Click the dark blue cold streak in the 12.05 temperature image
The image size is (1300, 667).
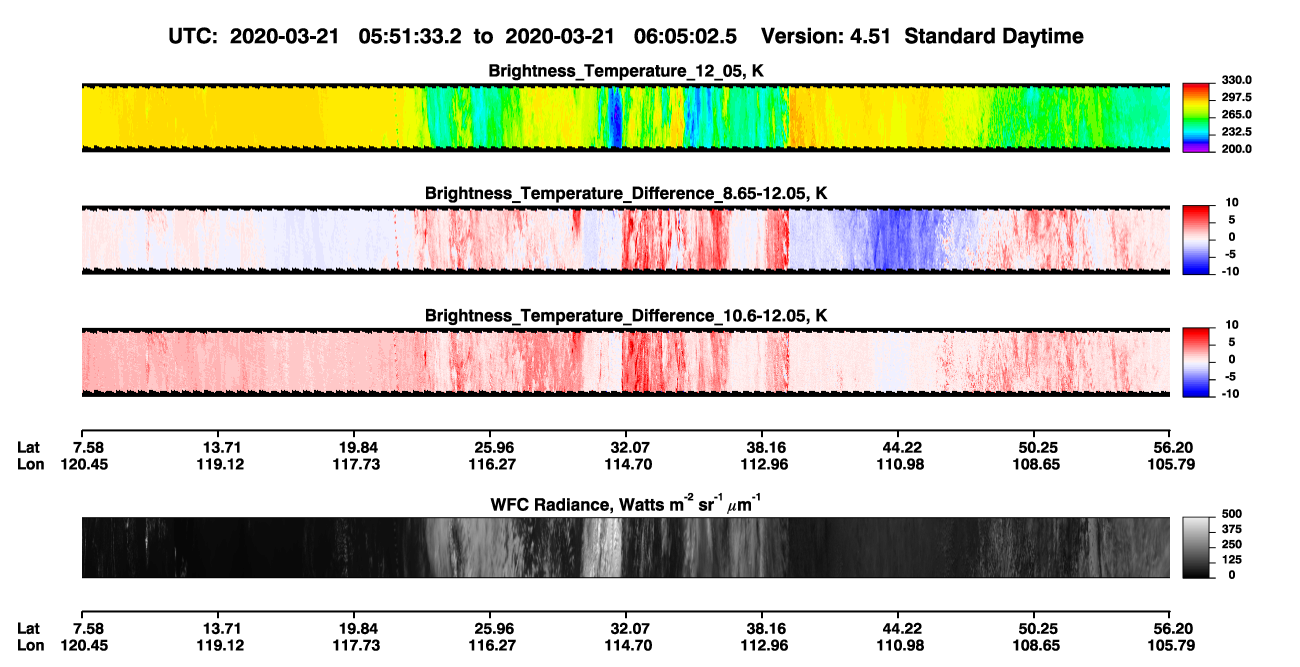(615, 117)
